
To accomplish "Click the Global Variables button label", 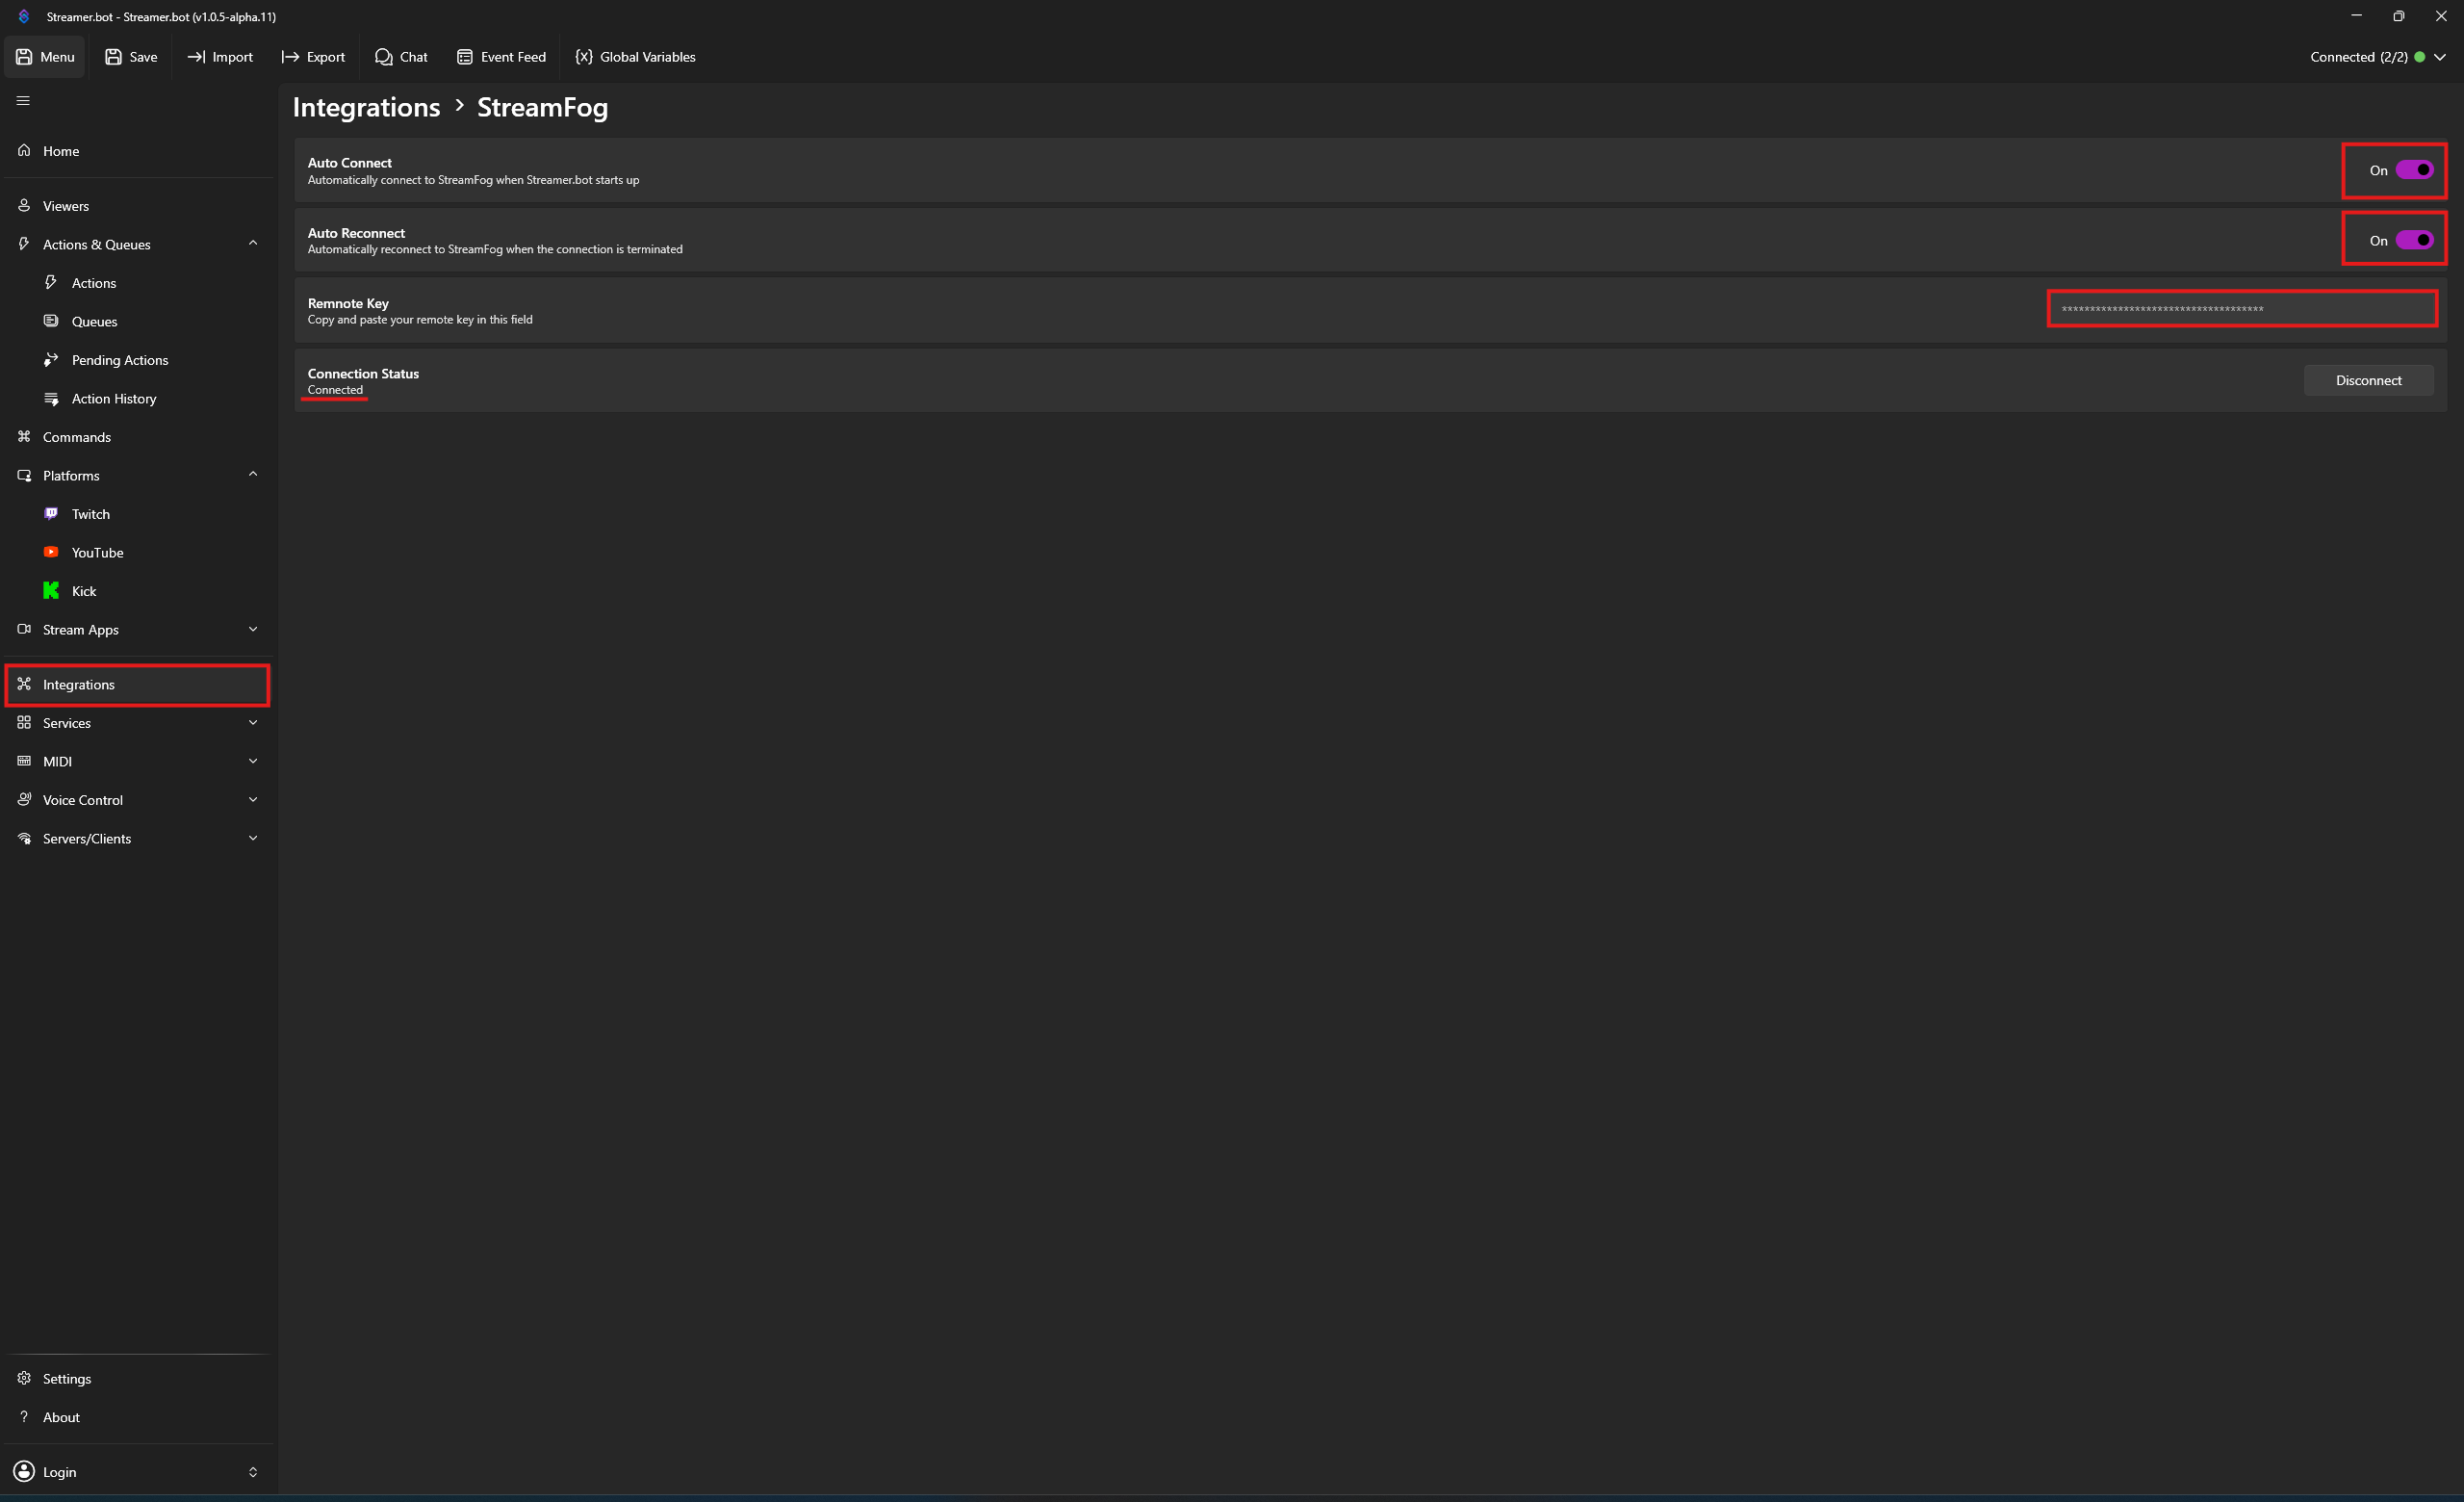I will 647,57.
